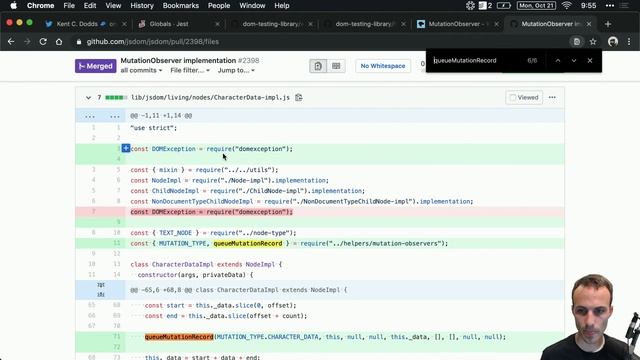Click the hunk header @@ -1,11 +1,14 @@
The height and width of the screenshot is (360, 640).
tap(161, 116)
